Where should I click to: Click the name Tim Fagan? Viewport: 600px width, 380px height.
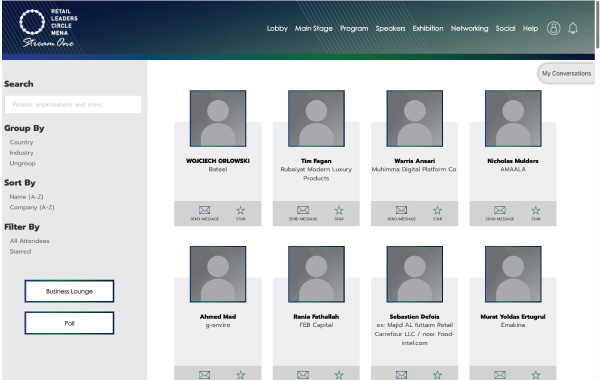pos(316,161)
